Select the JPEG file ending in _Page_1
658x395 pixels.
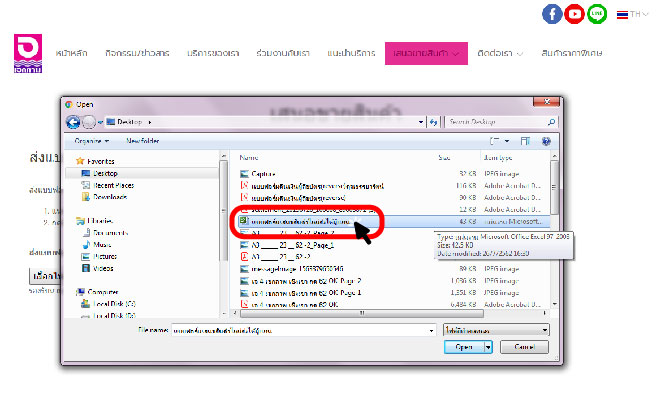click(x=292, y=245)
